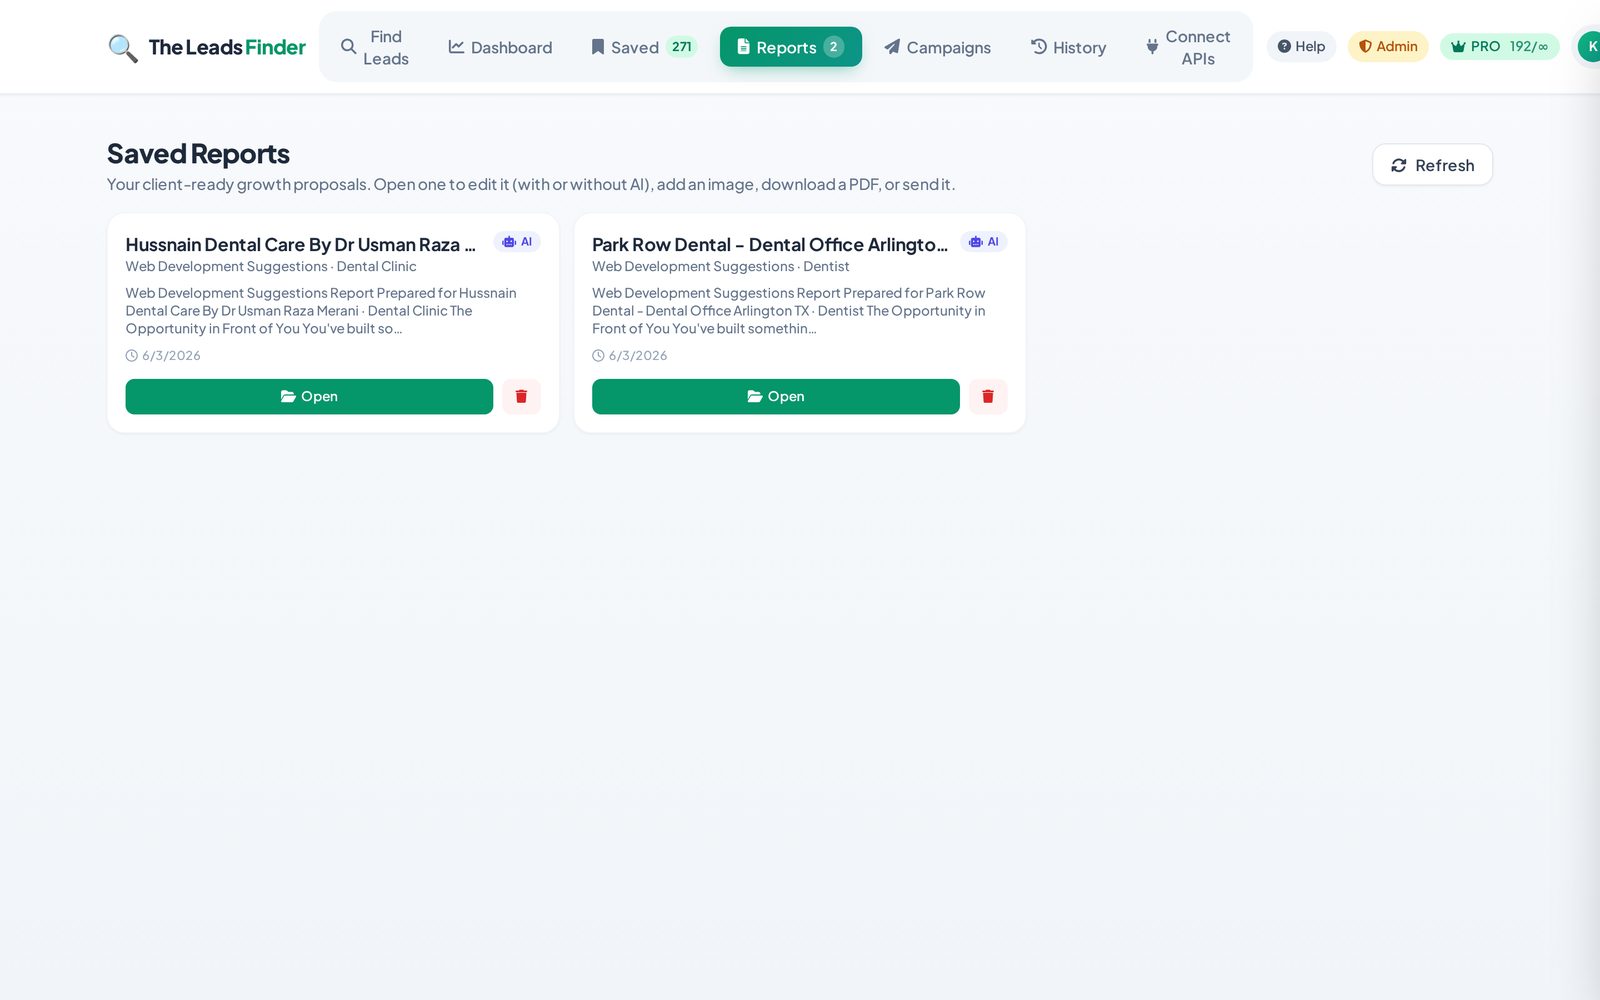Image resolution: width=1600 pixels, height=1000 pixels.
Task: Switch to the Dashboard tab
Action: pos(500,47)
